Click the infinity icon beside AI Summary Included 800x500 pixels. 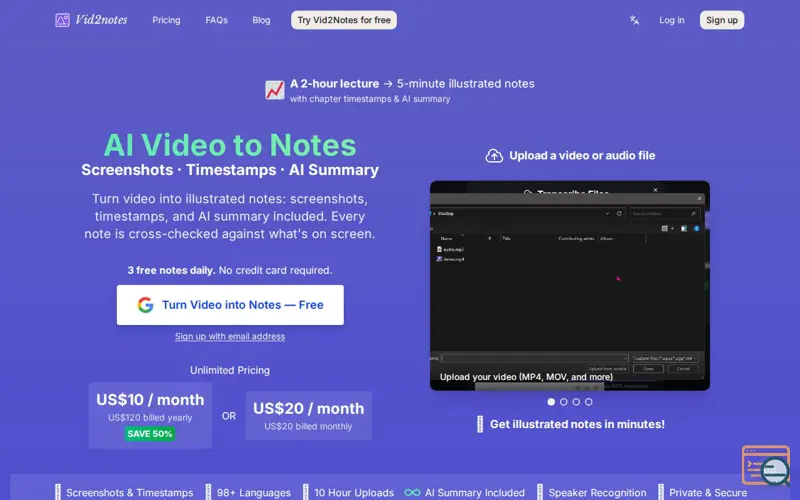coord(412,492)
